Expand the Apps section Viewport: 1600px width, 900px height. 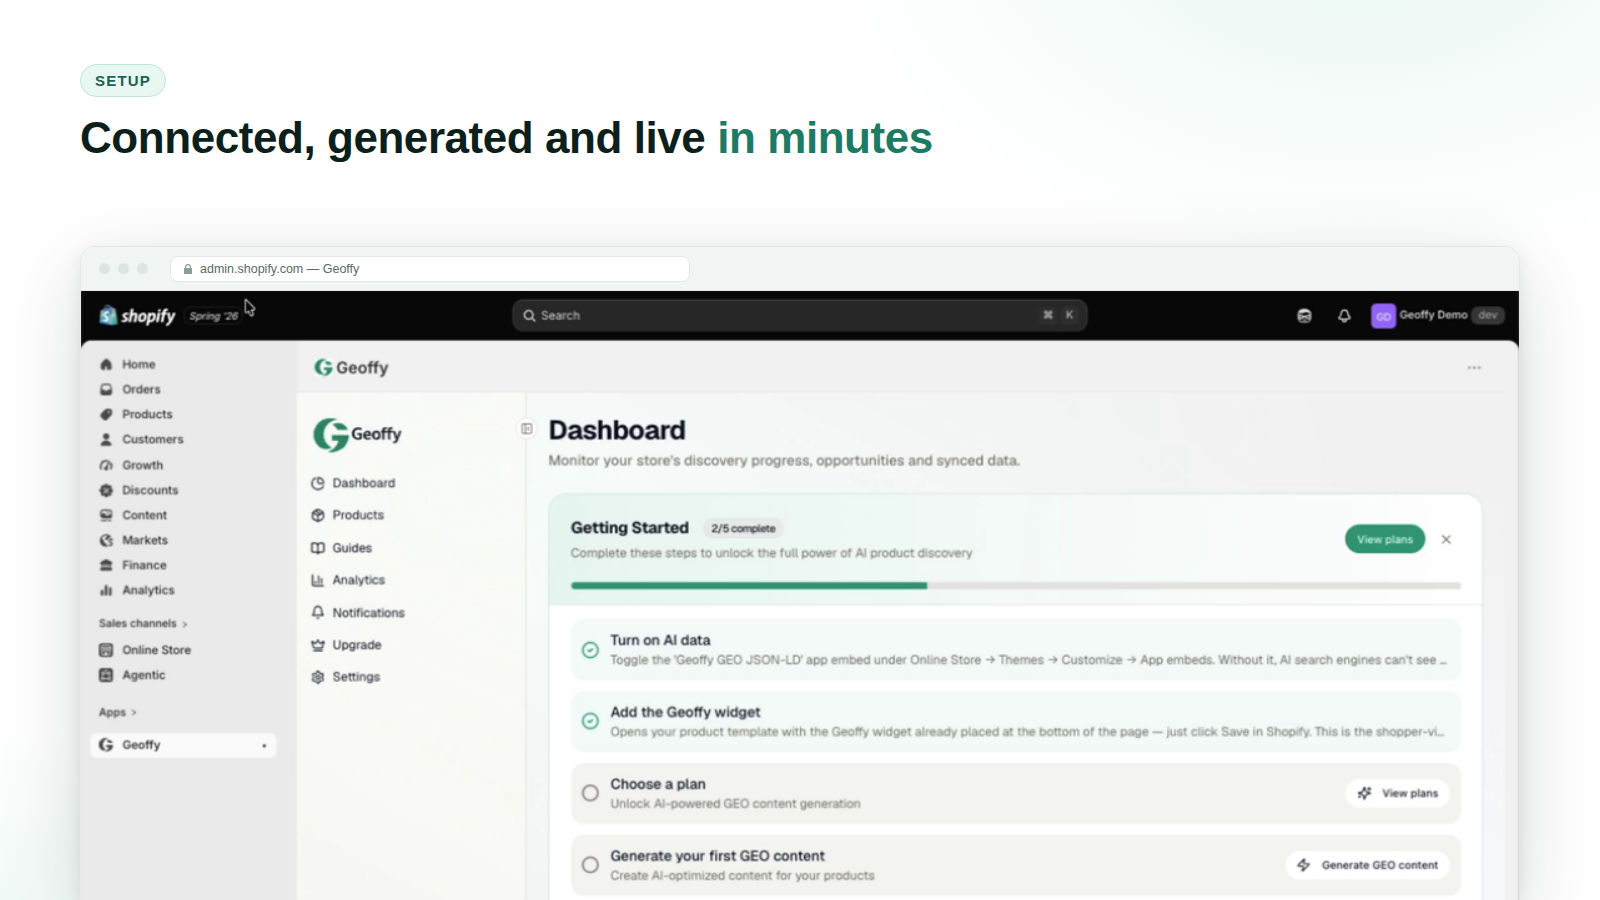[118, 712]
